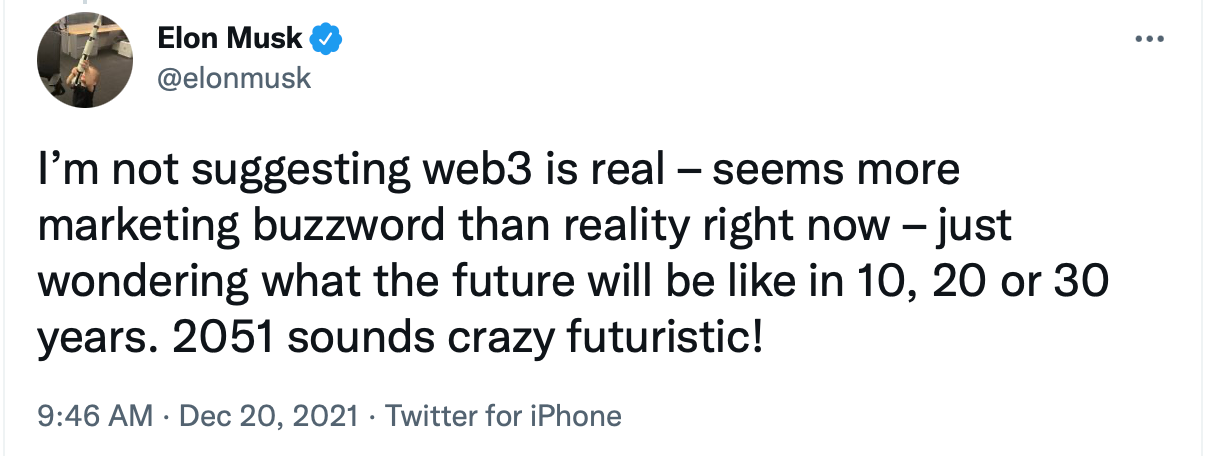This screenshot has width=1210, height=456.
Task: Click the blue verified badge
Action: point(326,39)
